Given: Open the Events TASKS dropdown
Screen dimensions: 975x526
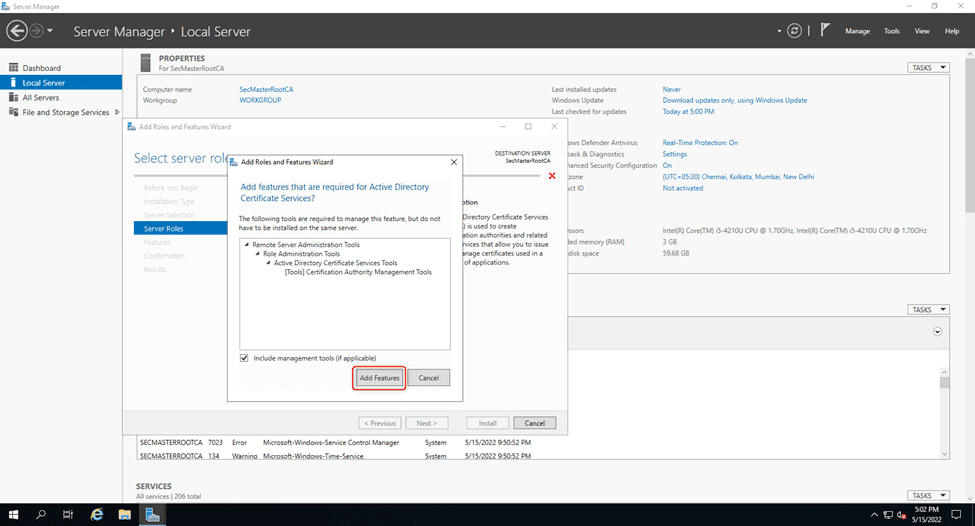Looking at the screenshot, I should (928, 310).
